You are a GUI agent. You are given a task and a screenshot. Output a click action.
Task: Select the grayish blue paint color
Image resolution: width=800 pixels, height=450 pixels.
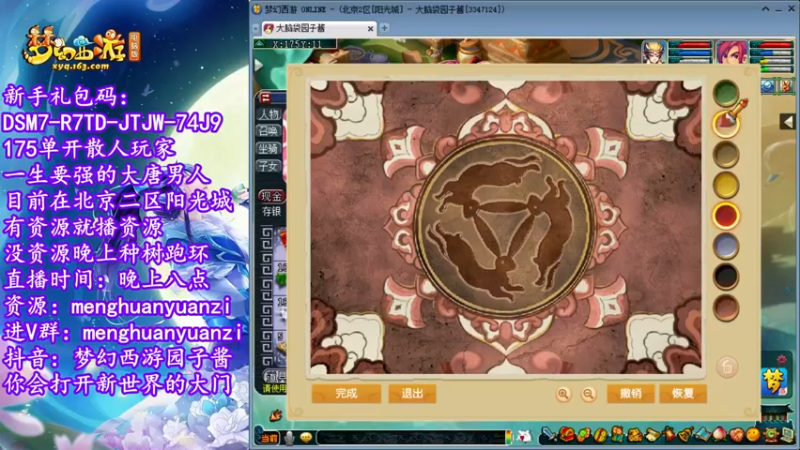click(726, 246)
